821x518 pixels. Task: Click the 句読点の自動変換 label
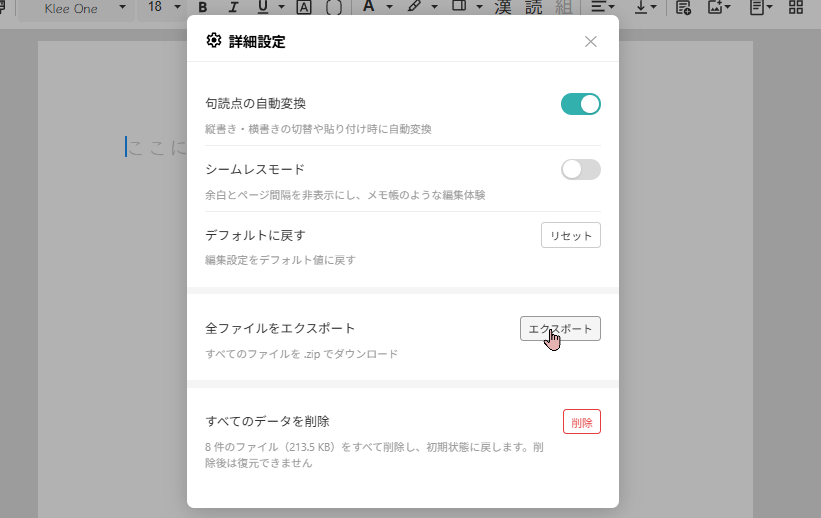[256, 104]
